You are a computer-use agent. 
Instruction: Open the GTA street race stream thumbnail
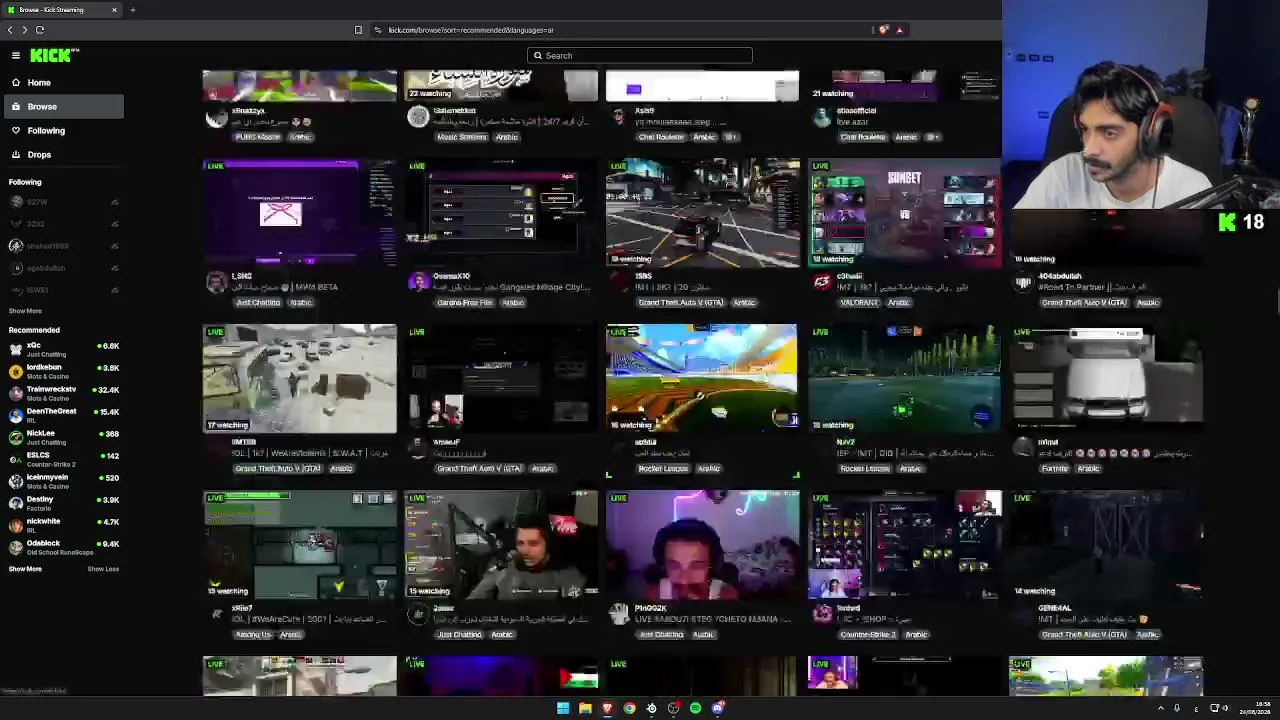702,213
